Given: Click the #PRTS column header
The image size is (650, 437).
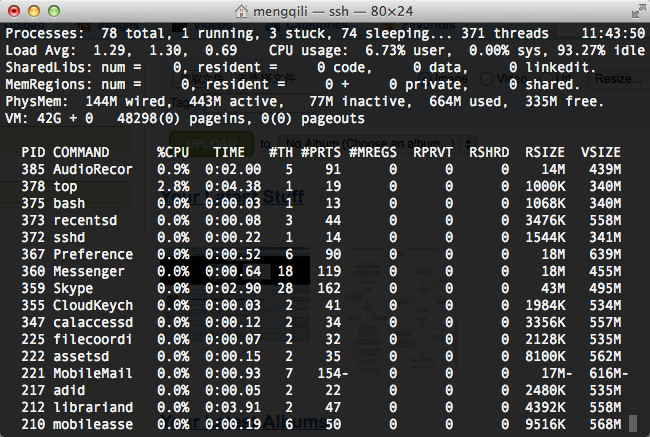Looking at the screenshot, I should point(321,152).
